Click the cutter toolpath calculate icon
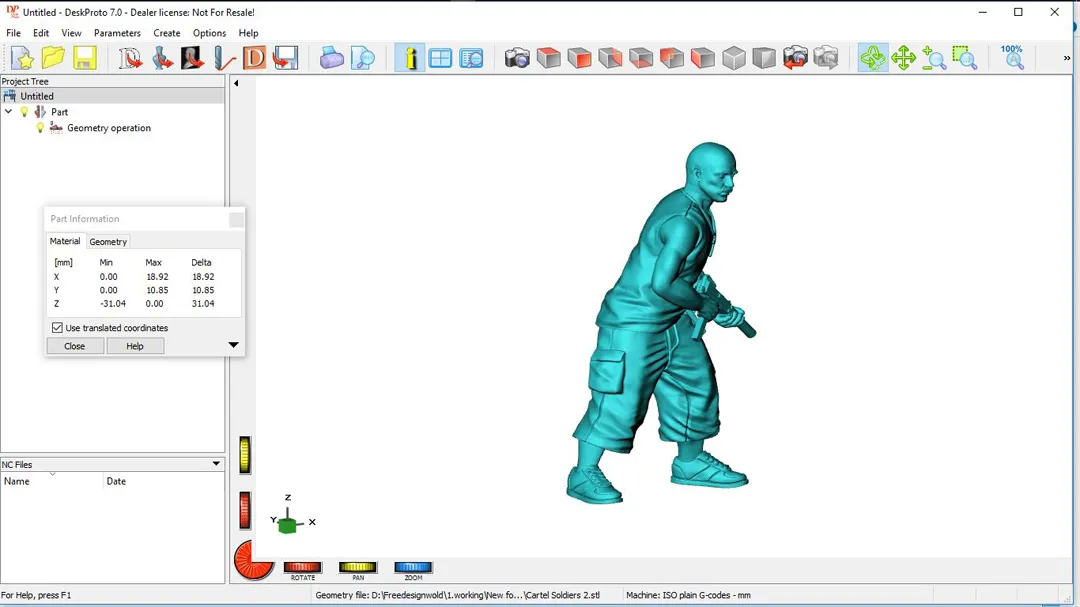This screenshot has height=607, width=1080. [223, 58]
